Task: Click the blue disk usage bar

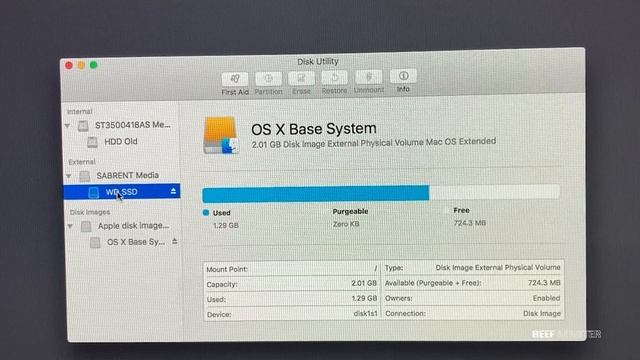Action: (x=316, y=194)
